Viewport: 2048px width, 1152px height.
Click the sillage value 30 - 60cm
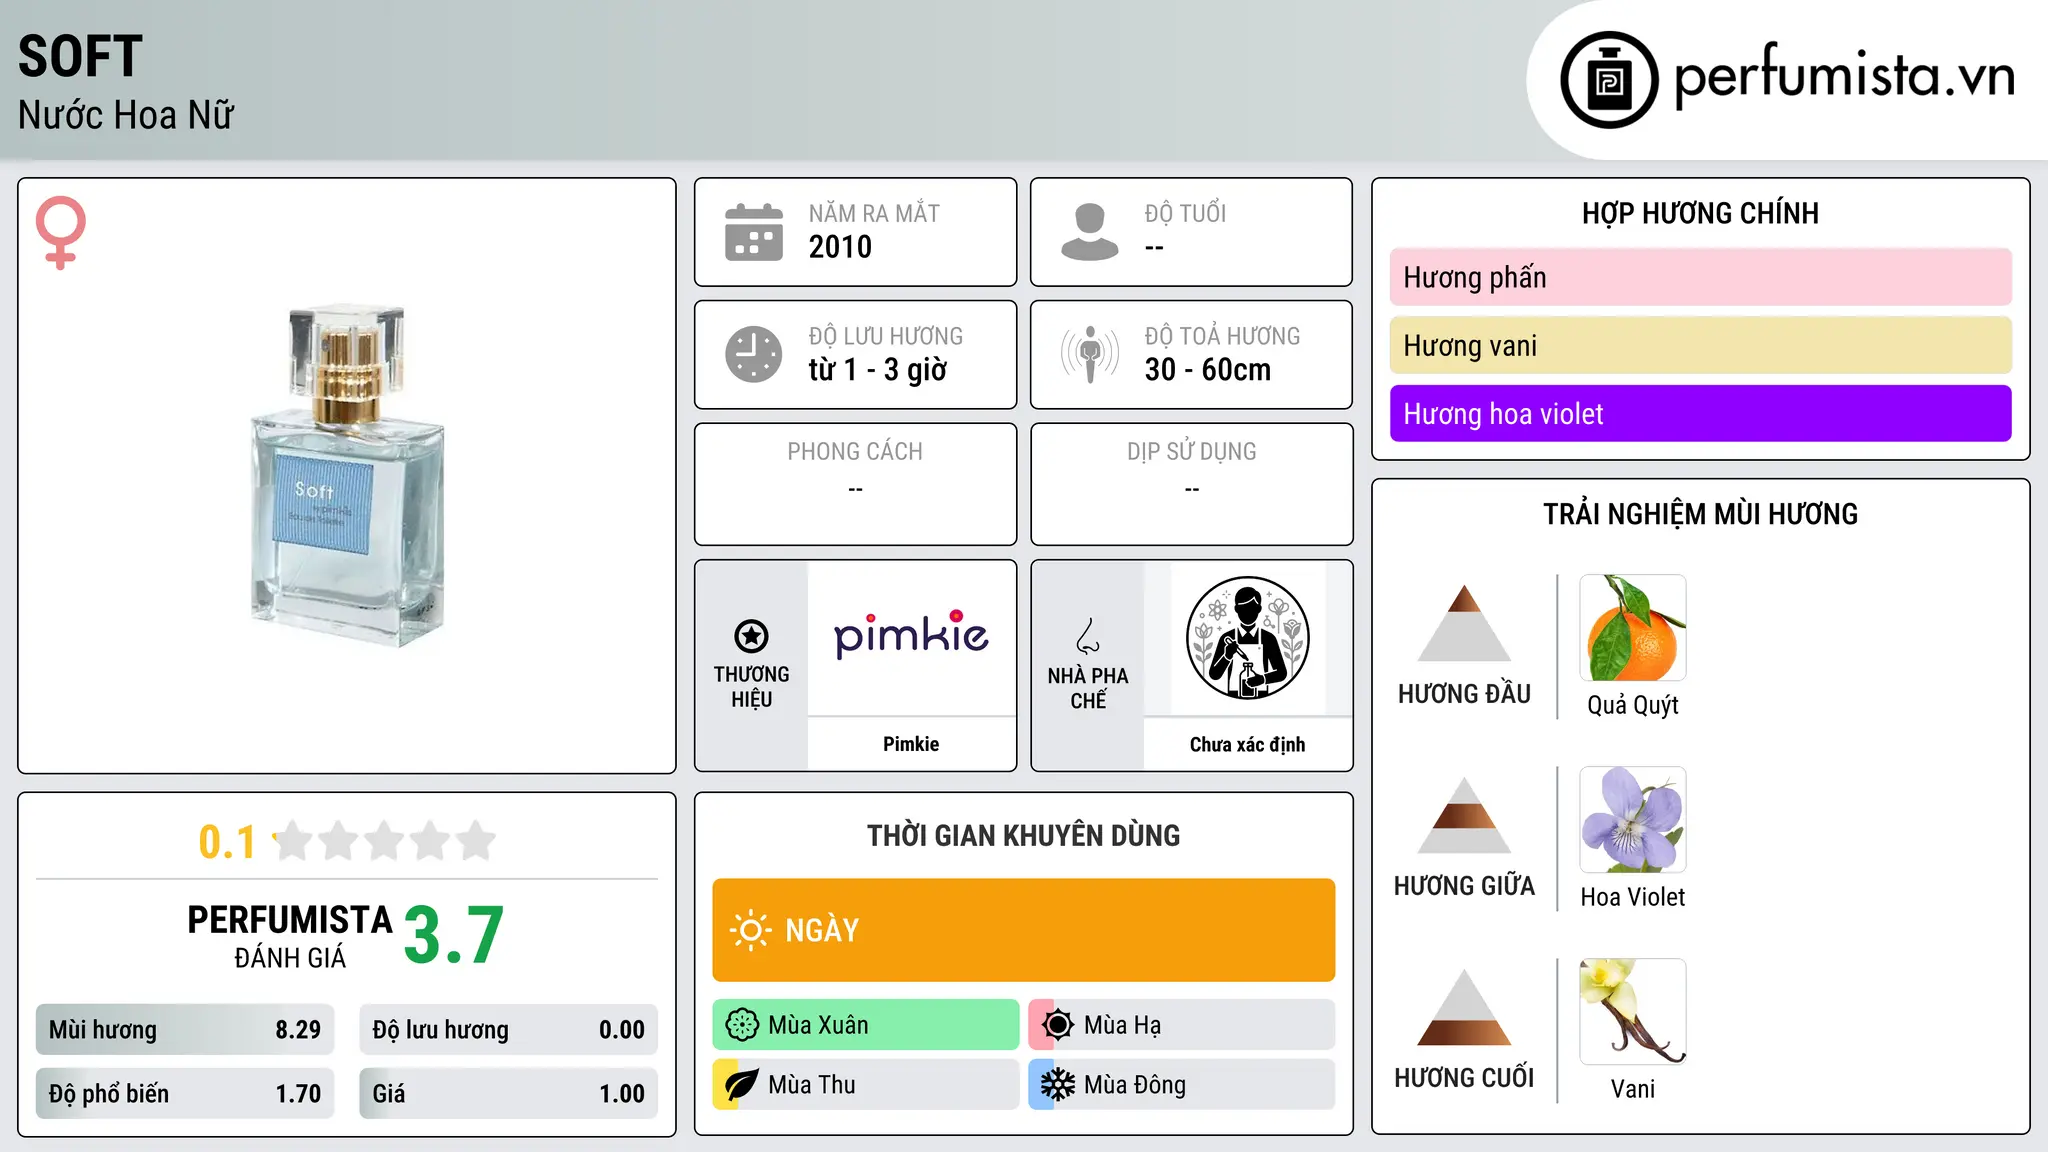[1208, 370]
